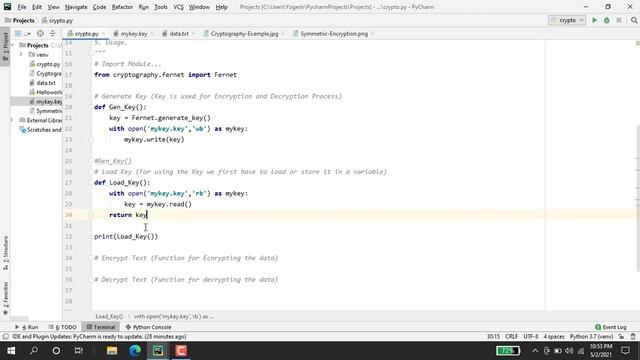Close the data.txt editor tab
This screenshot has height=360, width=640.
tap(193, 34)
